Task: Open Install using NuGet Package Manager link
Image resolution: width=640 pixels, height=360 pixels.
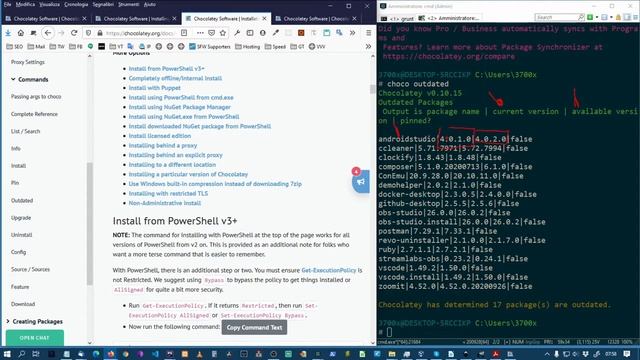Action: pyautogui.click(x=180, y=107)
